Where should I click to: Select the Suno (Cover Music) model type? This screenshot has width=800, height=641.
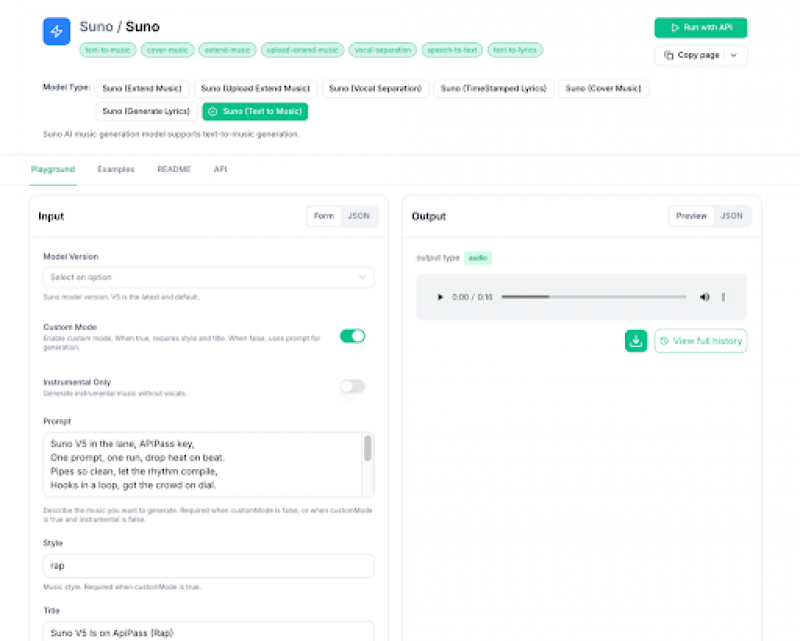pyautogui.click(x=603, y=89)
